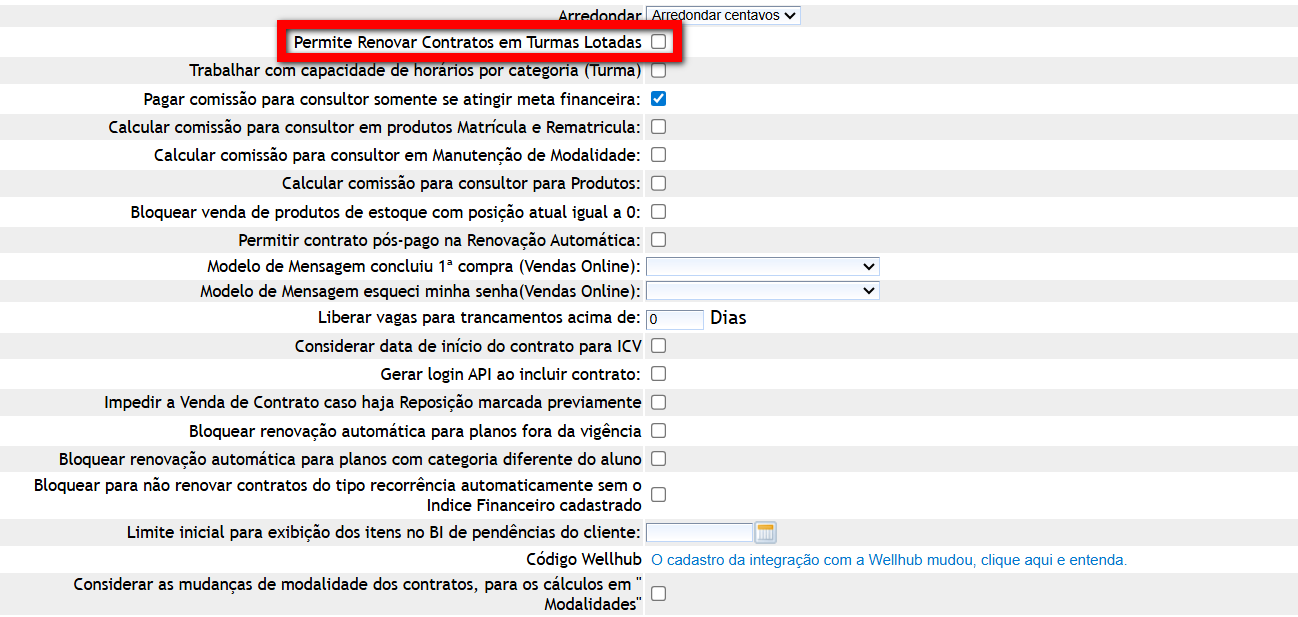1298x617 pixels.
Task: Check Impedir a Venda de Contrato option
Action: point(658,402)
